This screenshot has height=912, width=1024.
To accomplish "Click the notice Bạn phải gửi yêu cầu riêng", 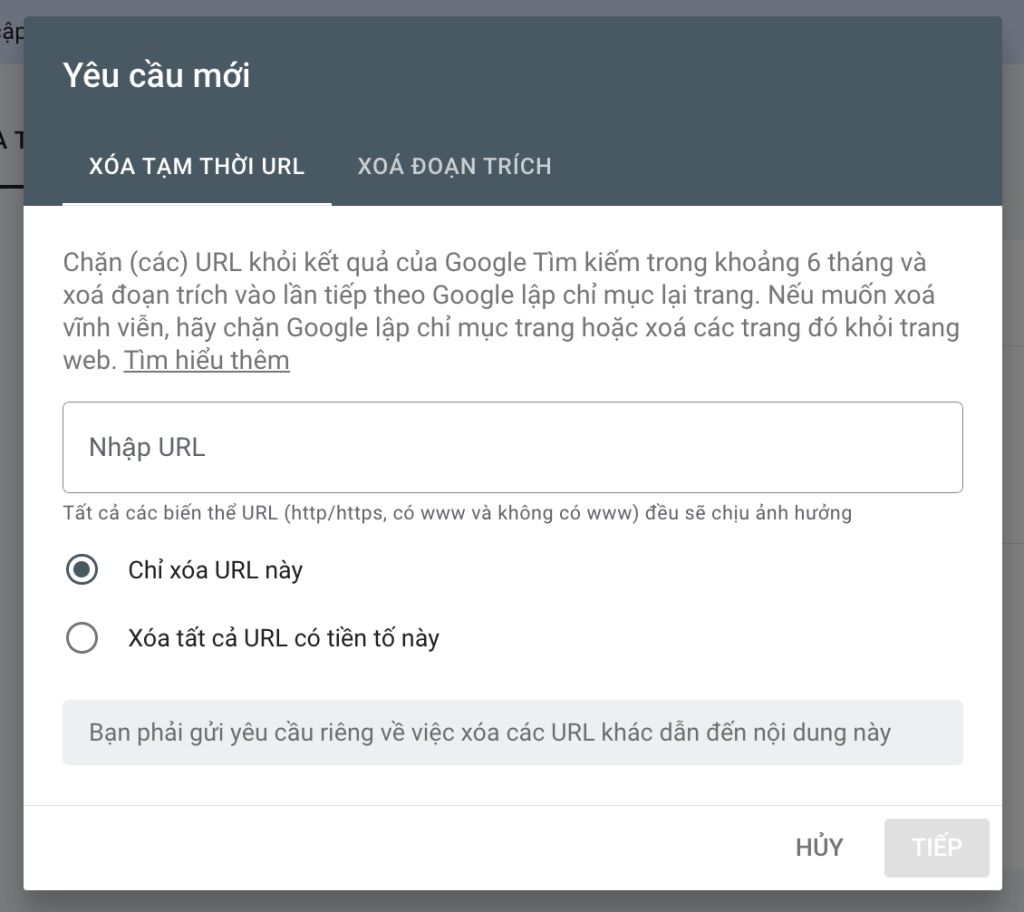I will [513, 732].
